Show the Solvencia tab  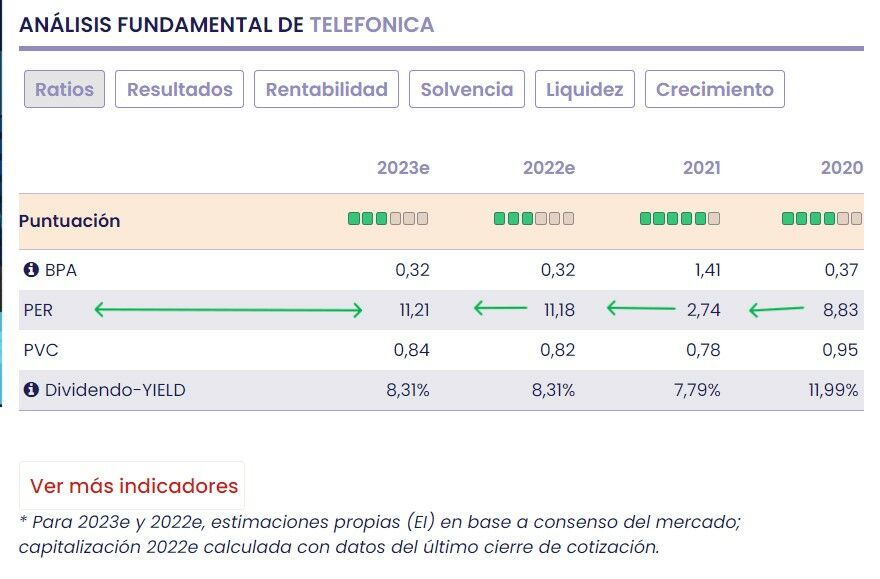pos(467,89)
